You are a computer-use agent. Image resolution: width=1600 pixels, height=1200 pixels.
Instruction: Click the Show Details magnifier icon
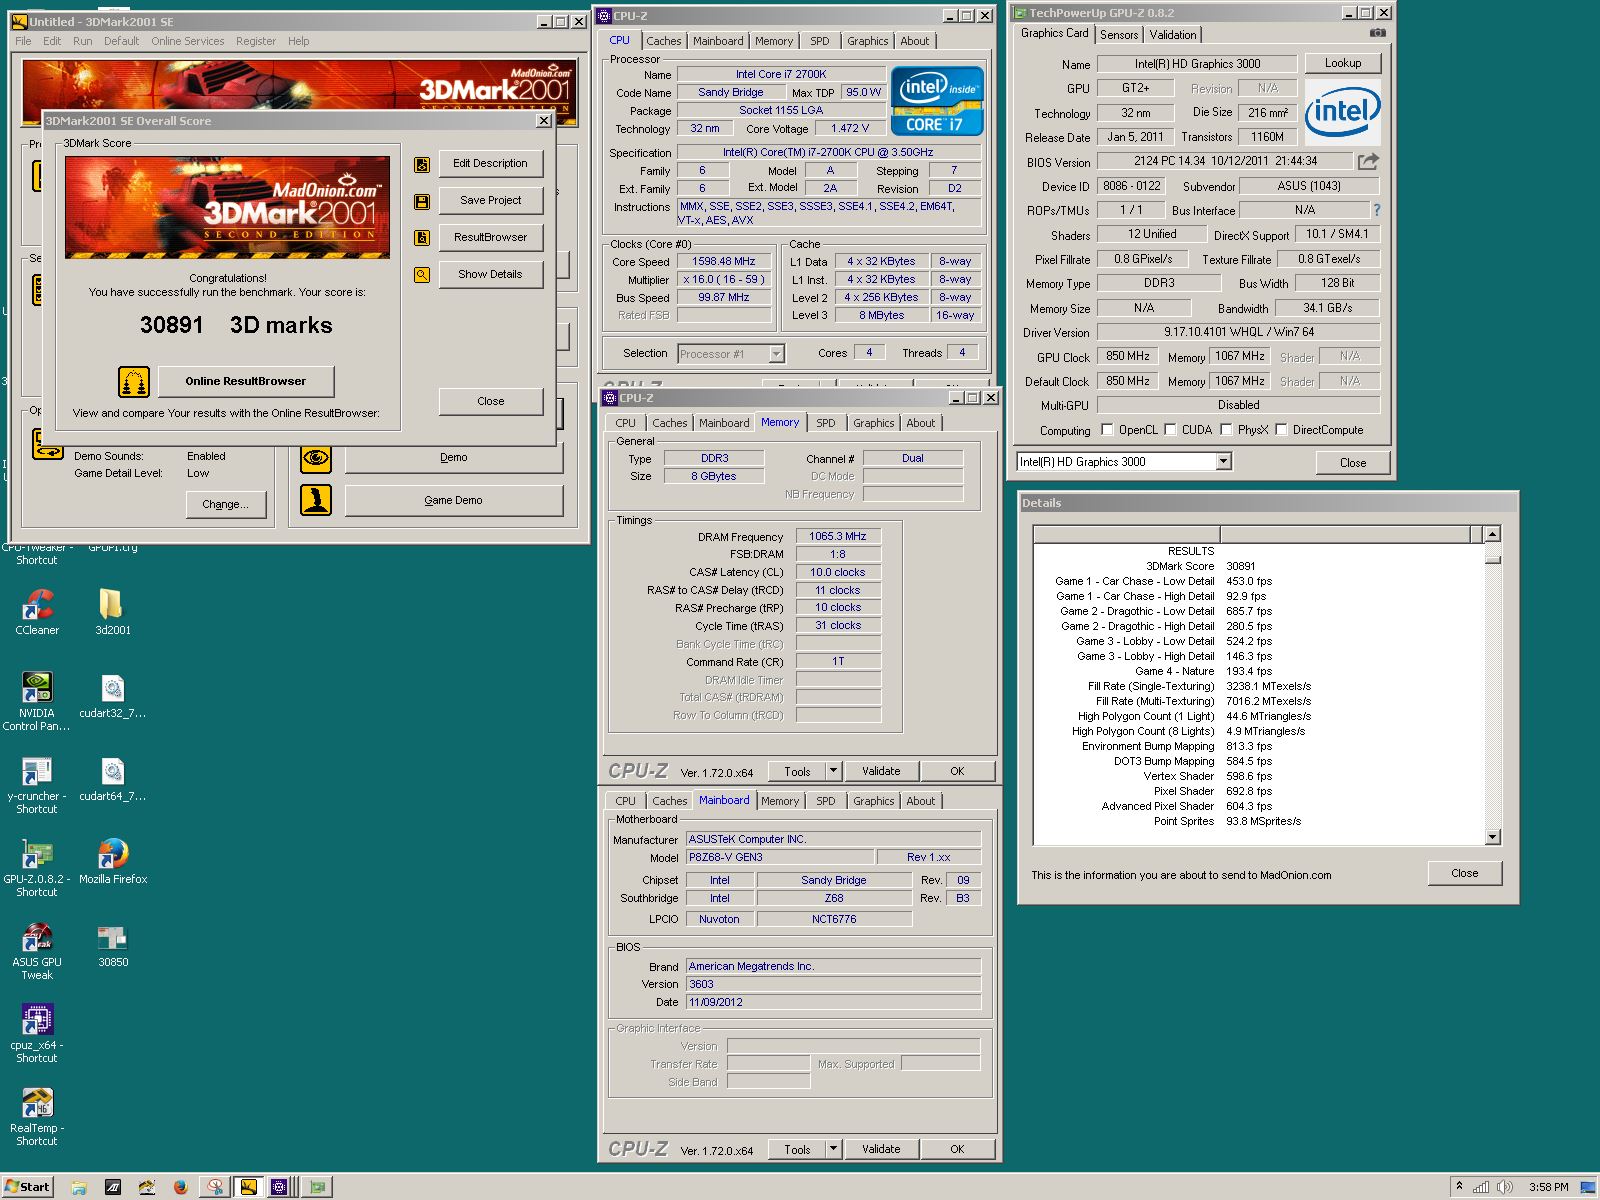(x=422, y=275)
